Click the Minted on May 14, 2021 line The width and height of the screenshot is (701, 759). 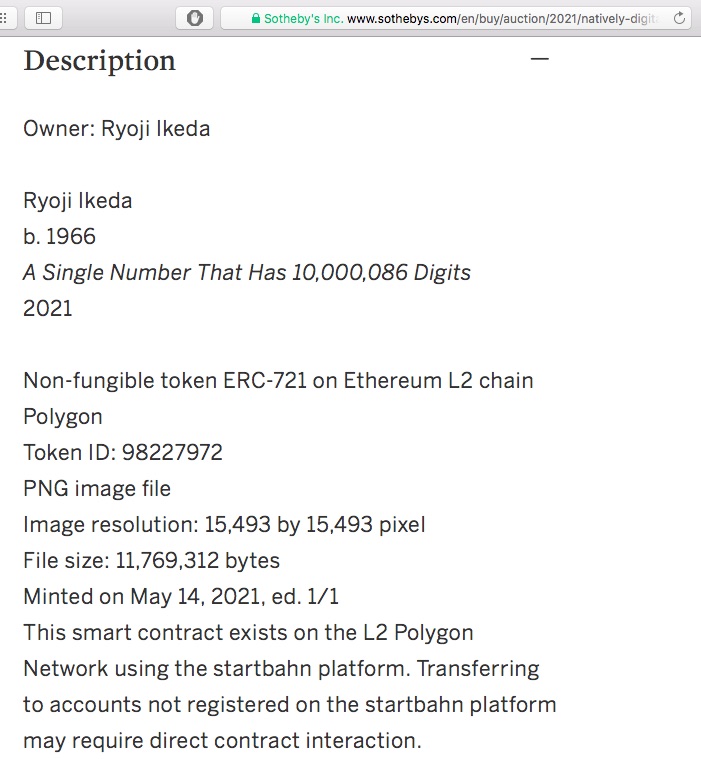(x=181, y=596)
